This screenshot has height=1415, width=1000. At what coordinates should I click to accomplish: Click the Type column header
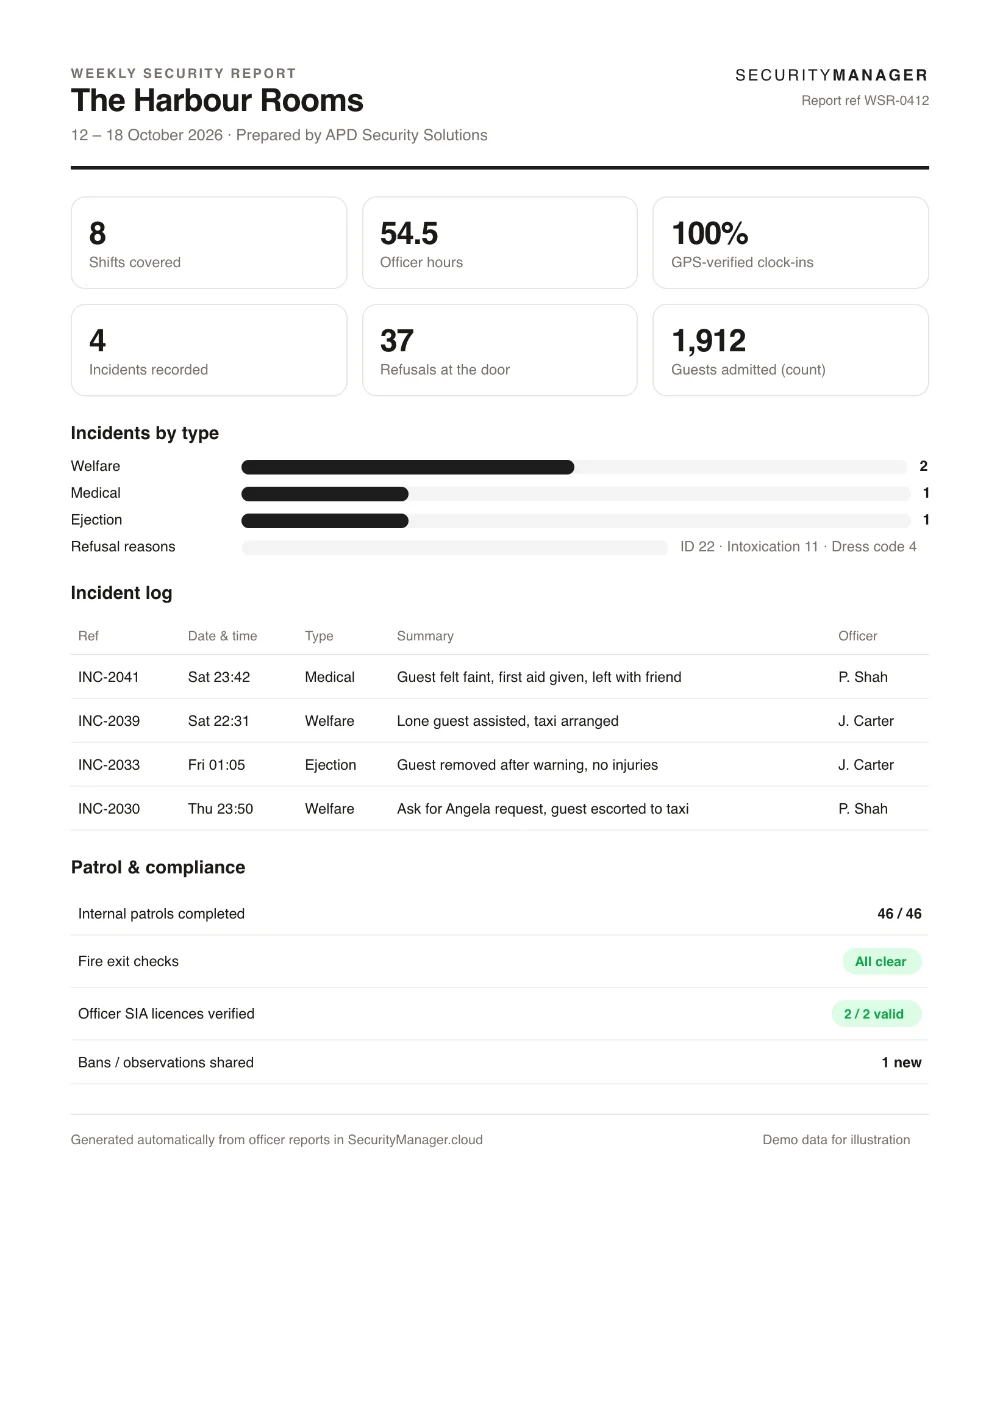click(x=319, y=636)
